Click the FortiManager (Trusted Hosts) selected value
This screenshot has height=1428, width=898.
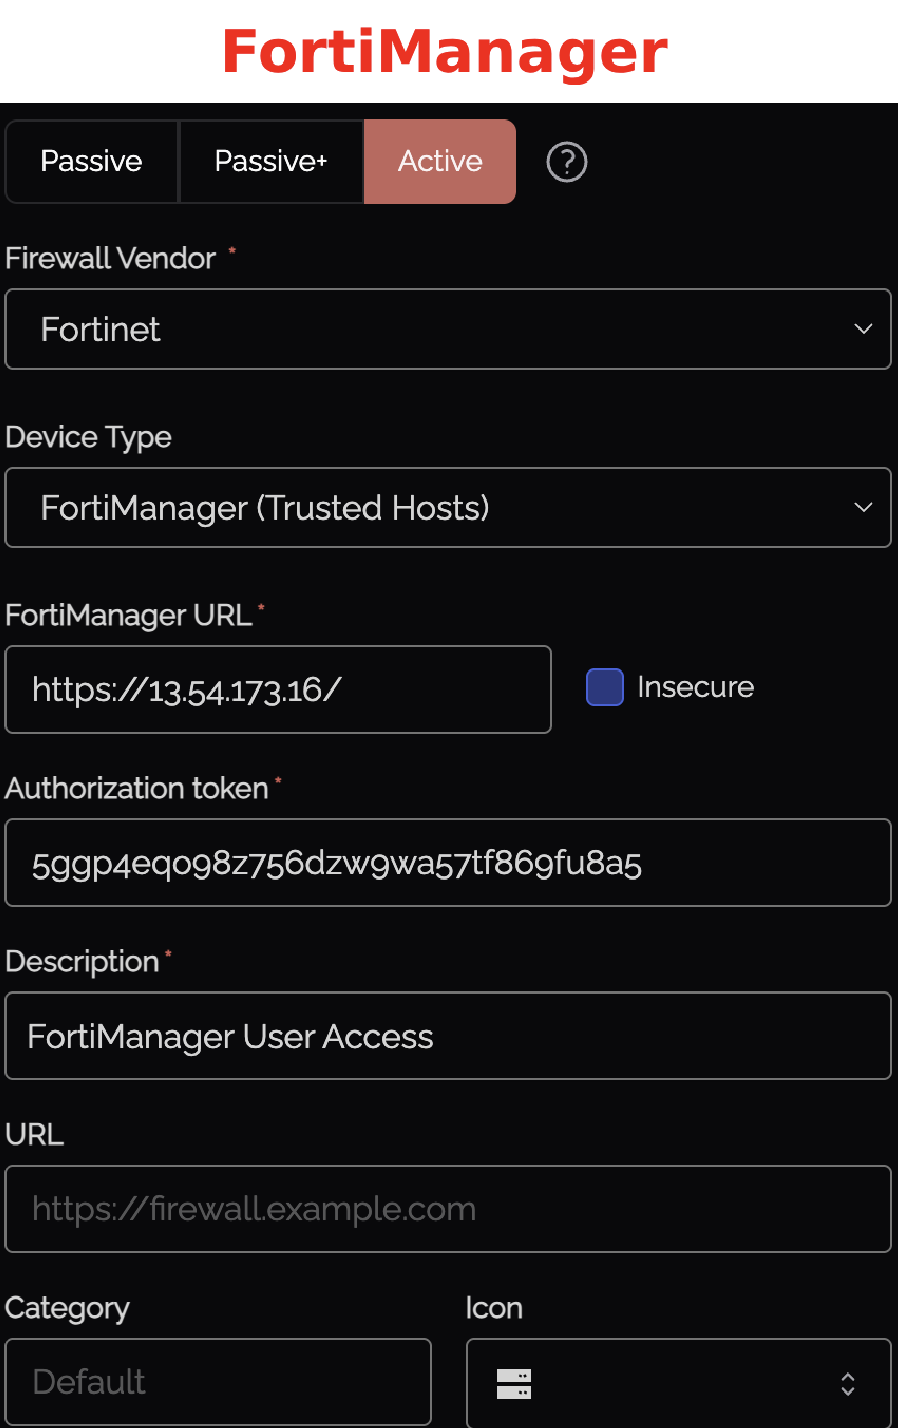click(x=265, y=508)
